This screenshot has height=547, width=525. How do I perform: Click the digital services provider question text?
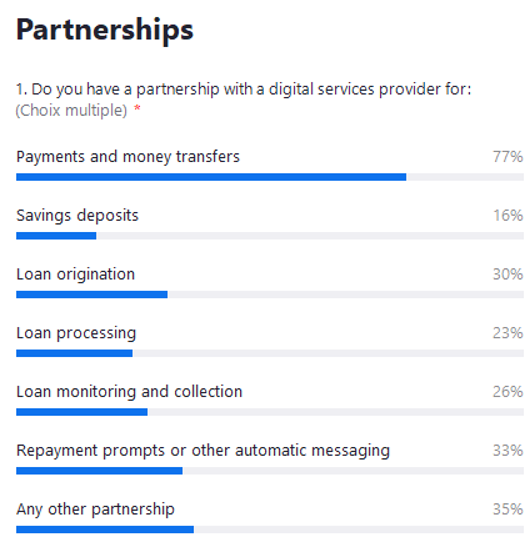click(243, 89)
